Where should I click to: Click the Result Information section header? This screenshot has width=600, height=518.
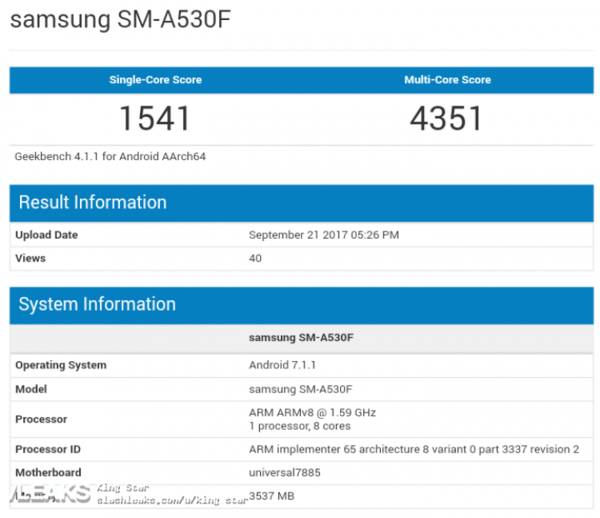pyautogui.click(x=92, y=202)
